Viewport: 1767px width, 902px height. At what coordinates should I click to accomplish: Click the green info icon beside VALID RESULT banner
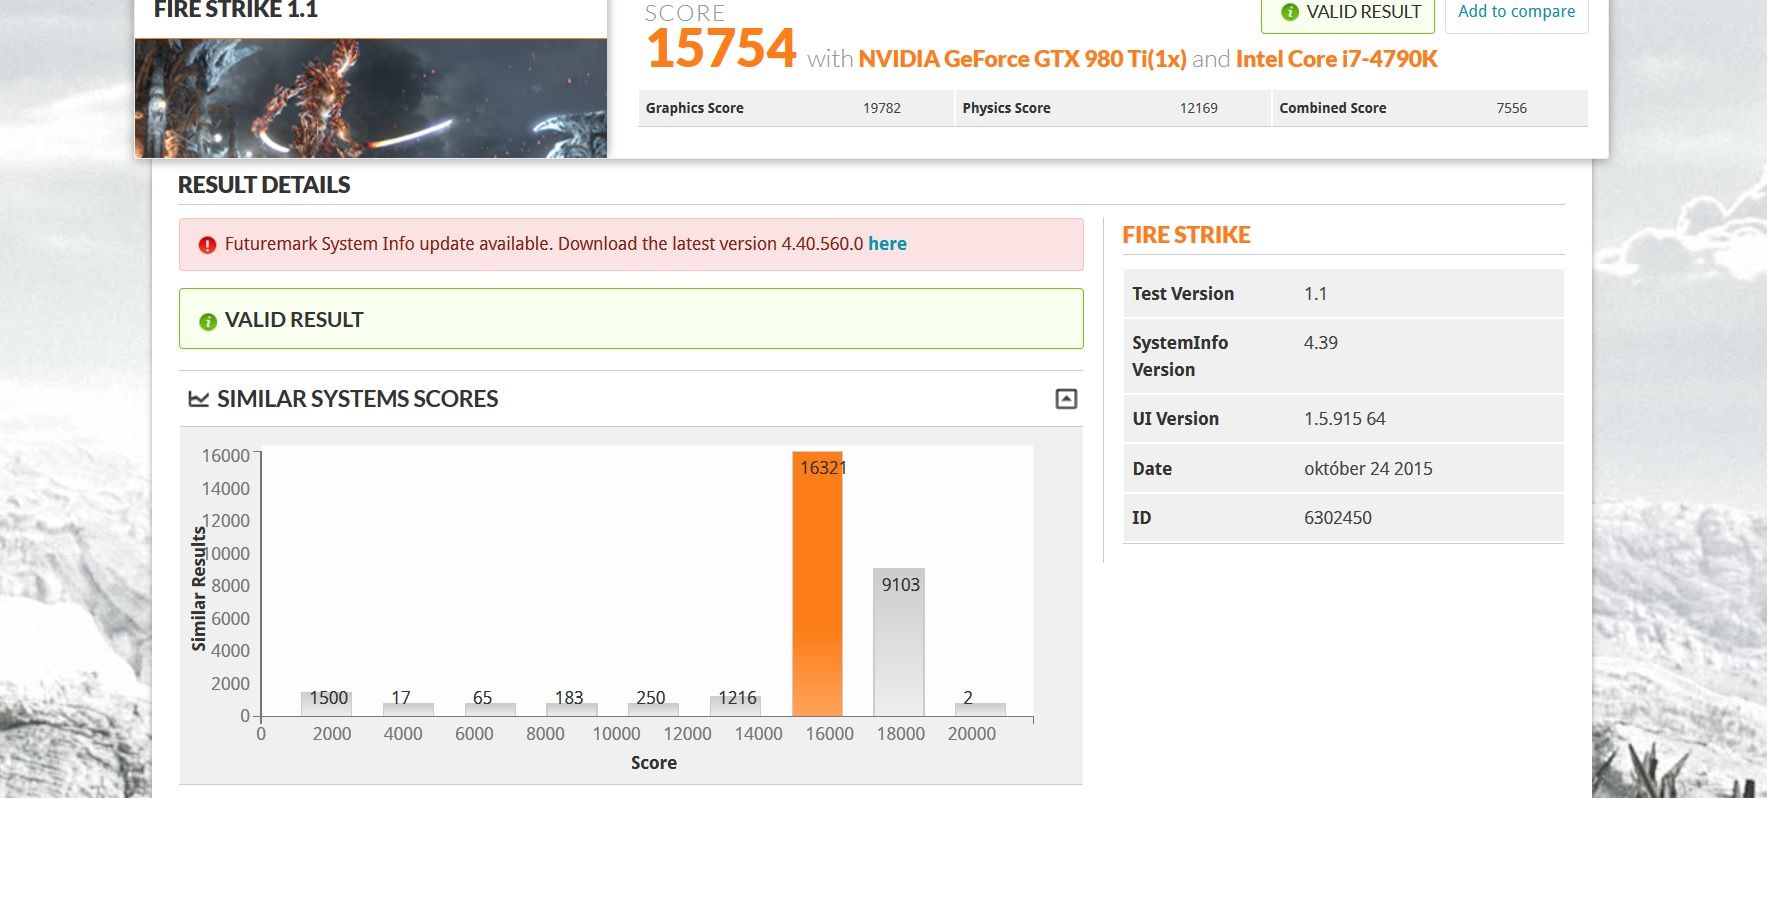(208, 322)
